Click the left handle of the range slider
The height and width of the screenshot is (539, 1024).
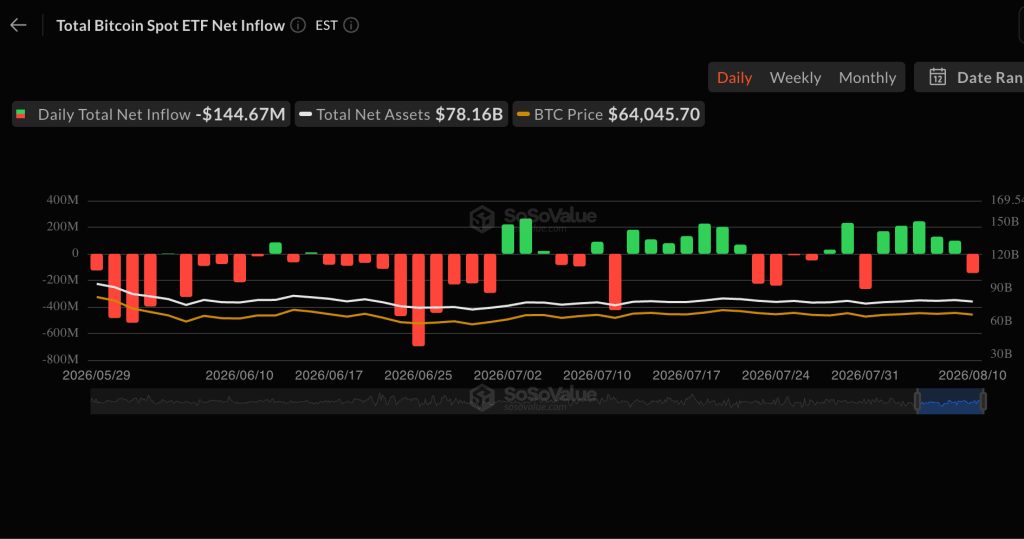click(x=918, y=401)
